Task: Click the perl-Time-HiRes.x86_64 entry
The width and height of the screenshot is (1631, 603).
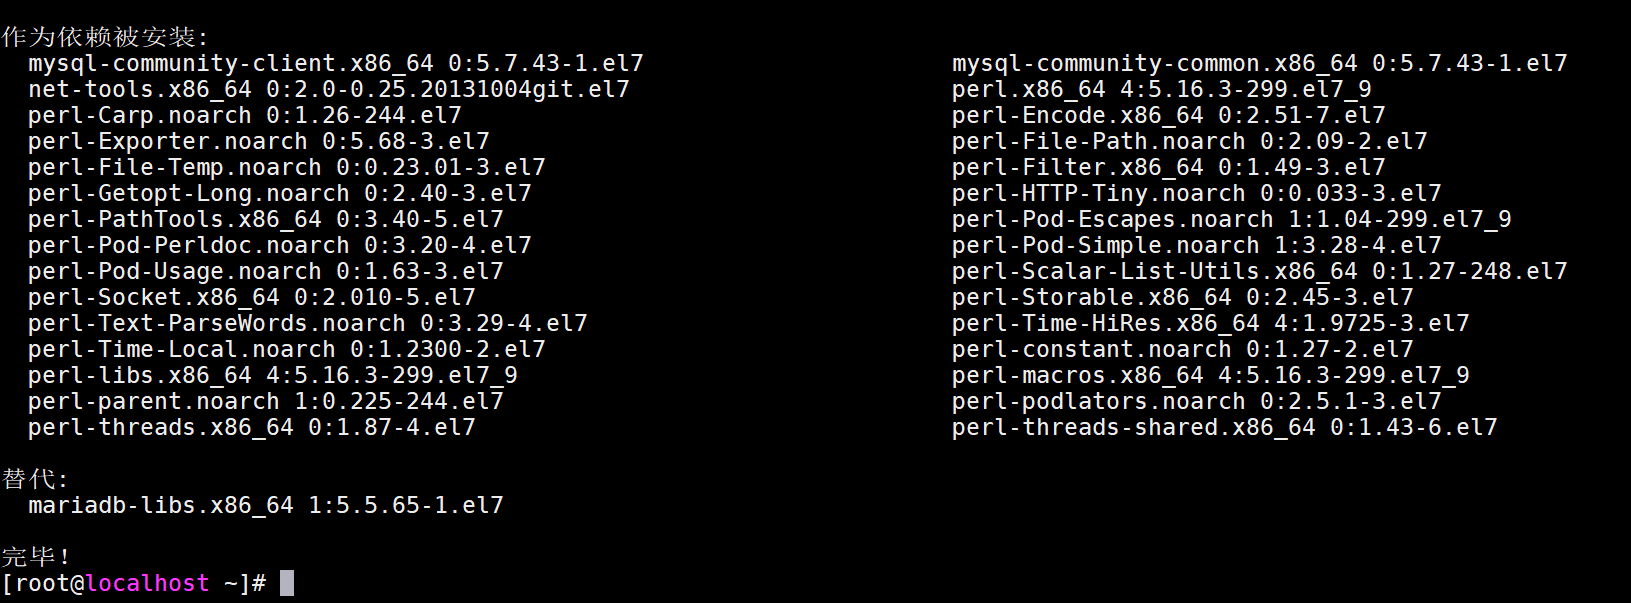Action: (x=1211, y=323)
